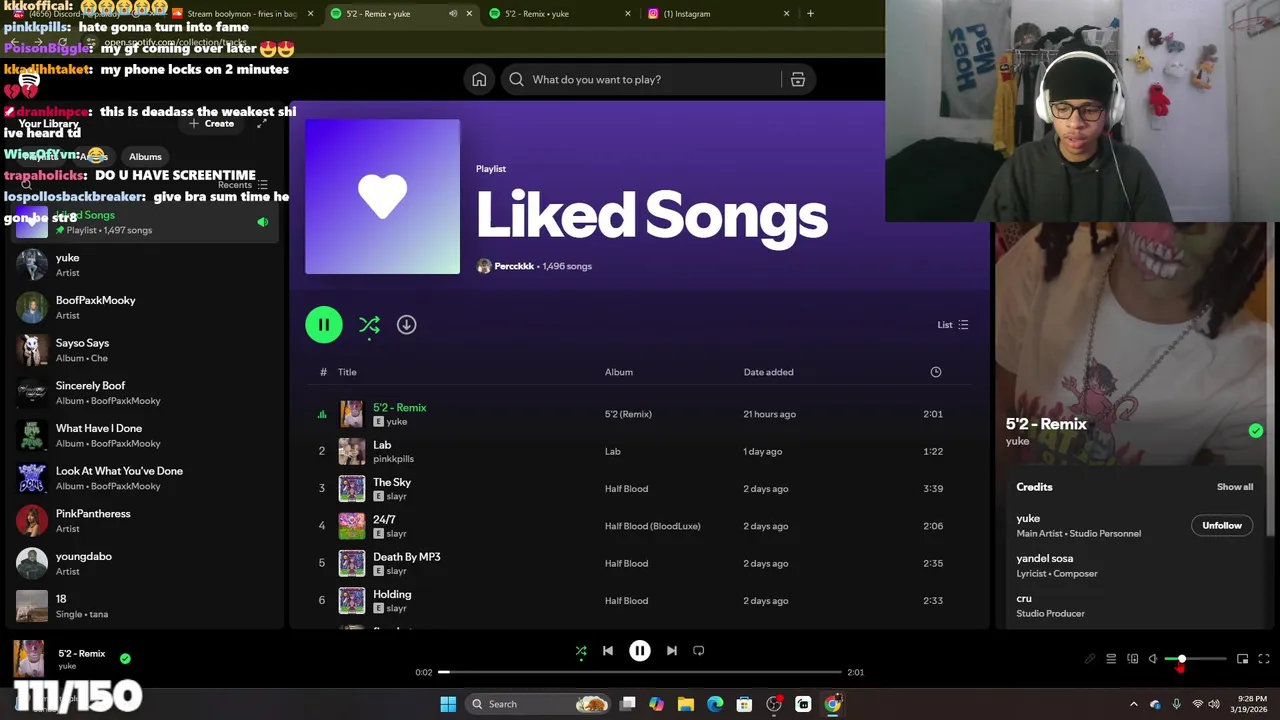Viewport: 1280px width, 720px height.
Task: Open the miniplayer icon
Action: pyautogui.click(x=1242, y=659)
